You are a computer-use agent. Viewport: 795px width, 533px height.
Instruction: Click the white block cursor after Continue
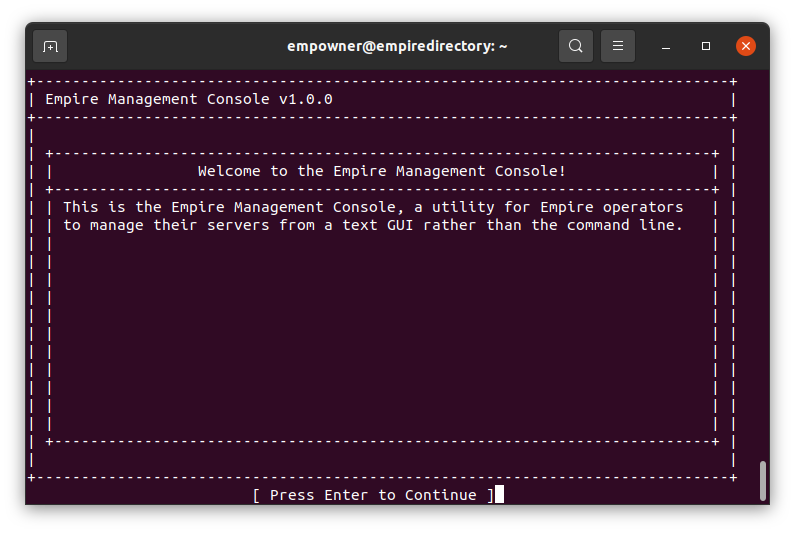coord(499,494)
